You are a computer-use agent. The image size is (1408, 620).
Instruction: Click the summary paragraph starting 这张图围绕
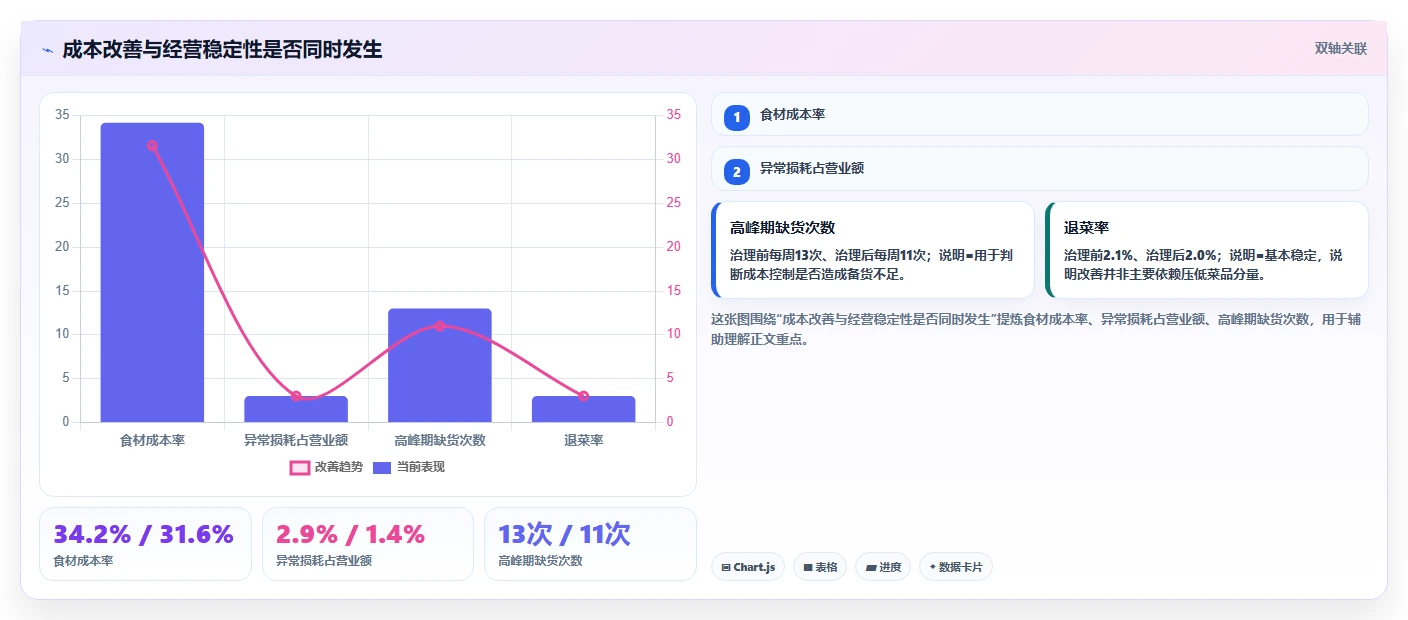click(1036, 329)
